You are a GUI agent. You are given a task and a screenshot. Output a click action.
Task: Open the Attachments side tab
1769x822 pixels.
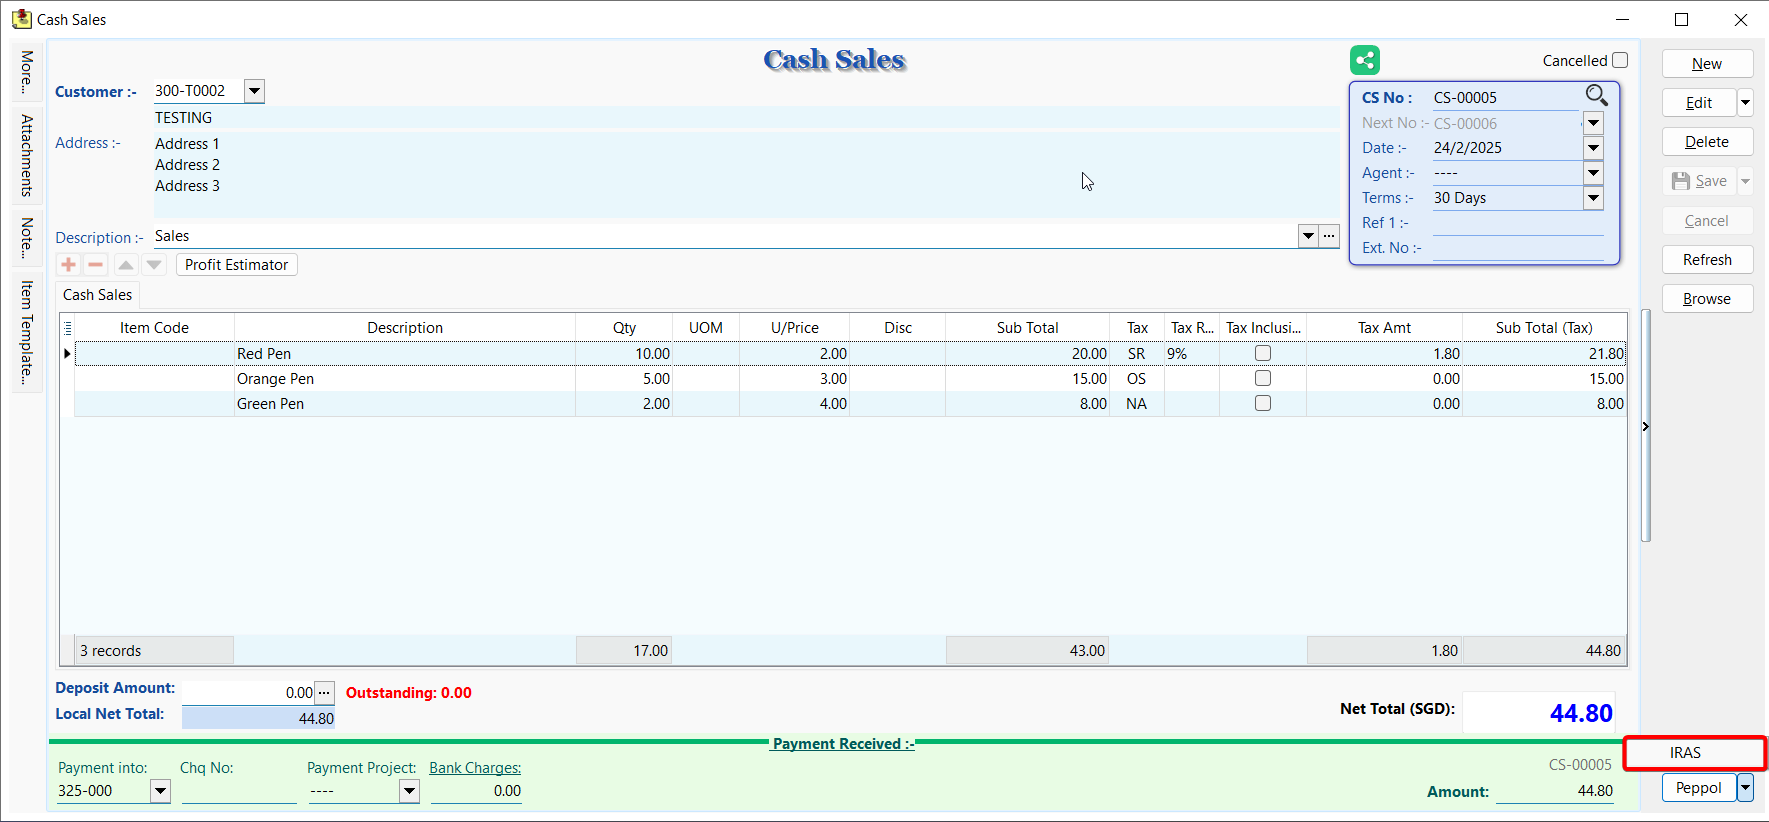pyautogui.click(x=27, y=155)
